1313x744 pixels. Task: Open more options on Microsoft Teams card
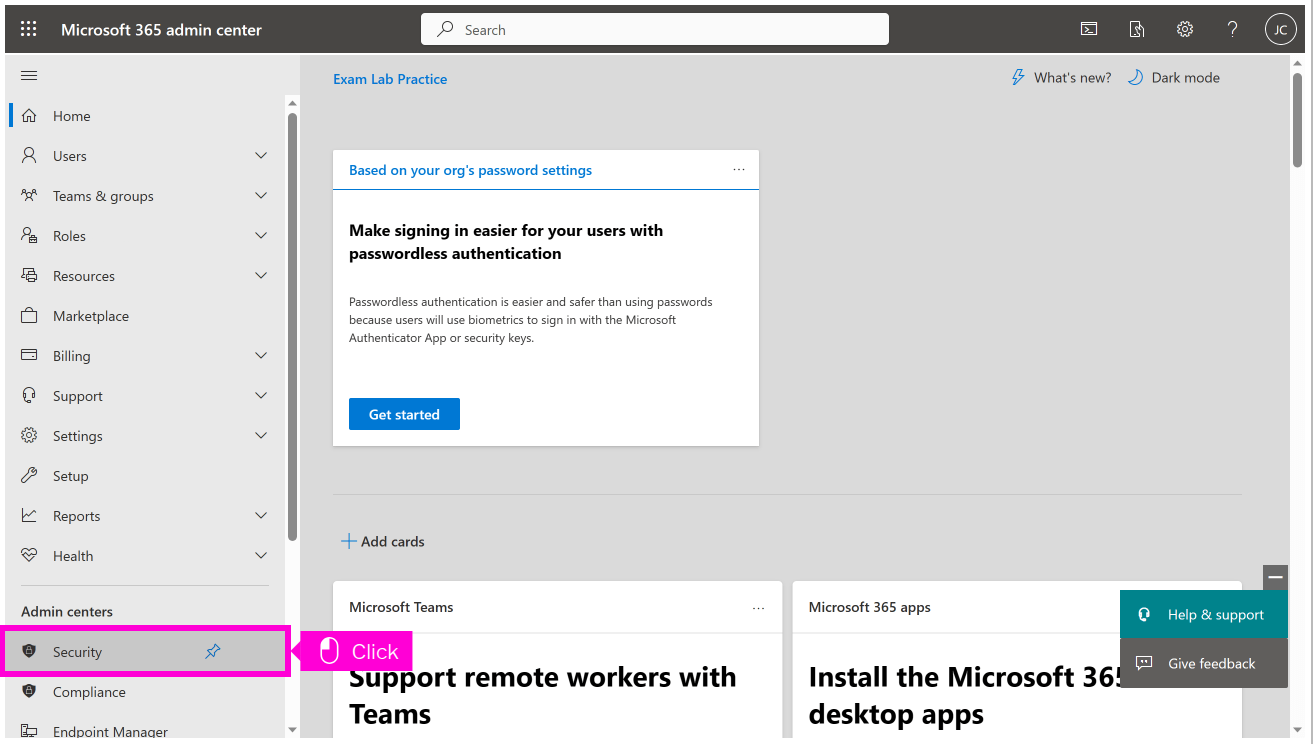click(759, 608)
